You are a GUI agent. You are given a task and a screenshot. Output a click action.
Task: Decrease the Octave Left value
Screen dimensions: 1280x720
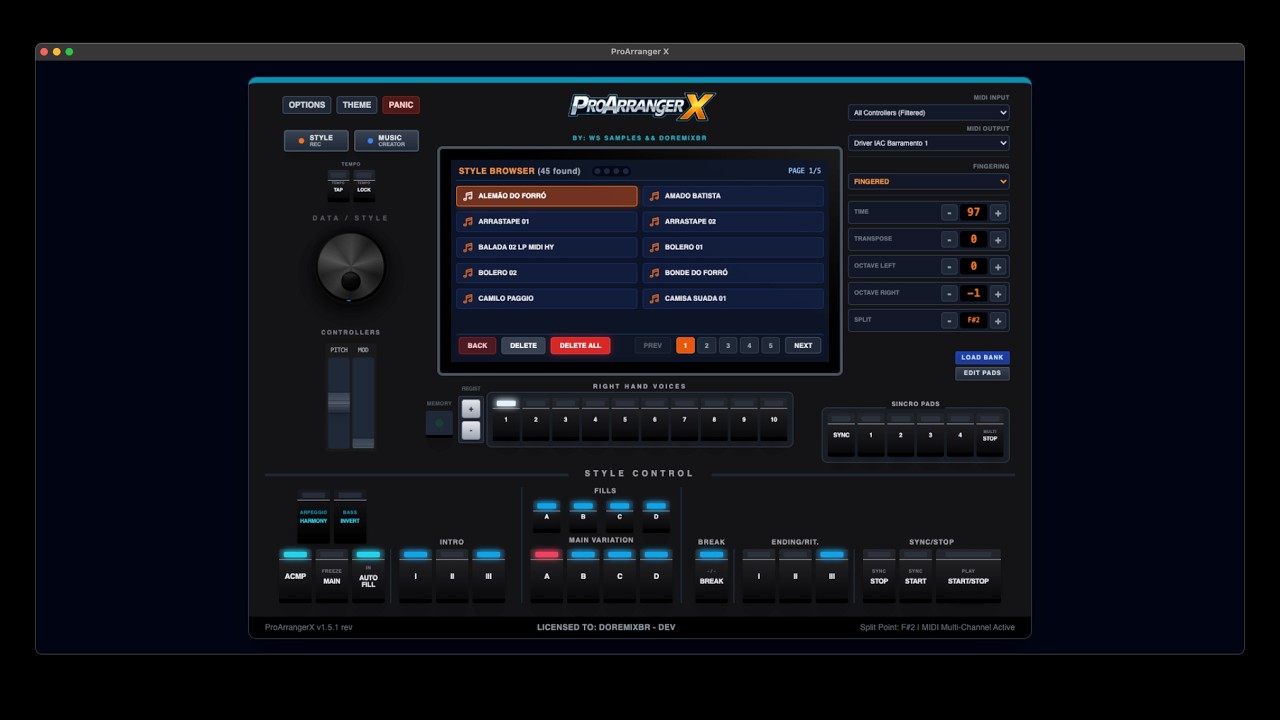pyautogui.click(x=950, y=267)
